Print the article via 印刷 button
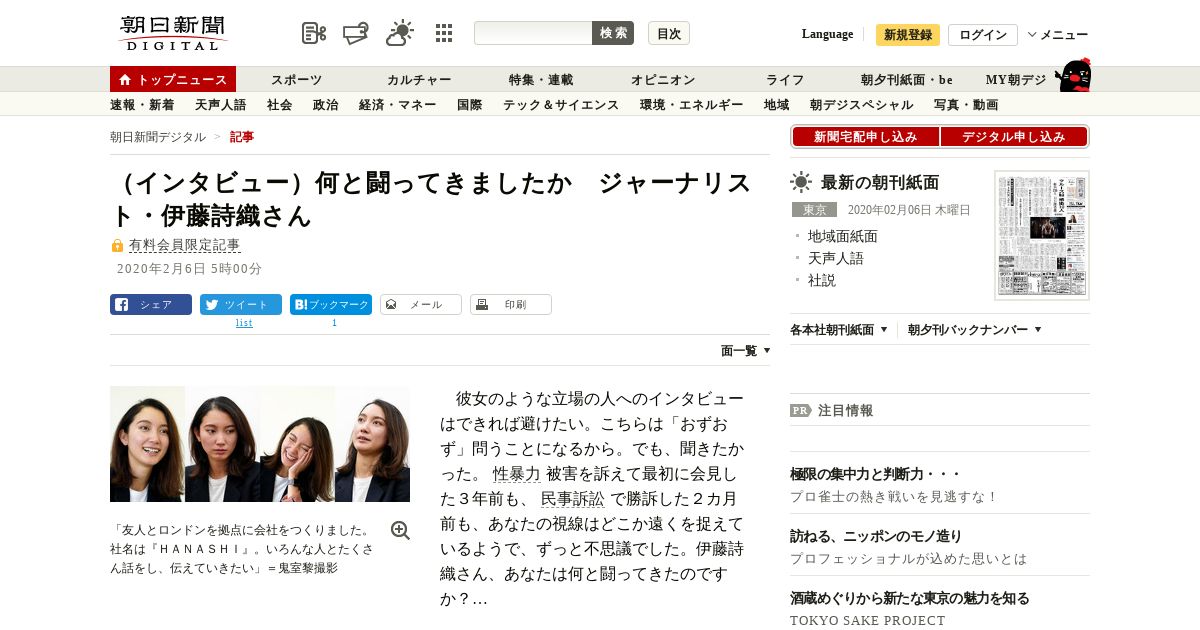 pyautogui.click(x=511, y=305)
